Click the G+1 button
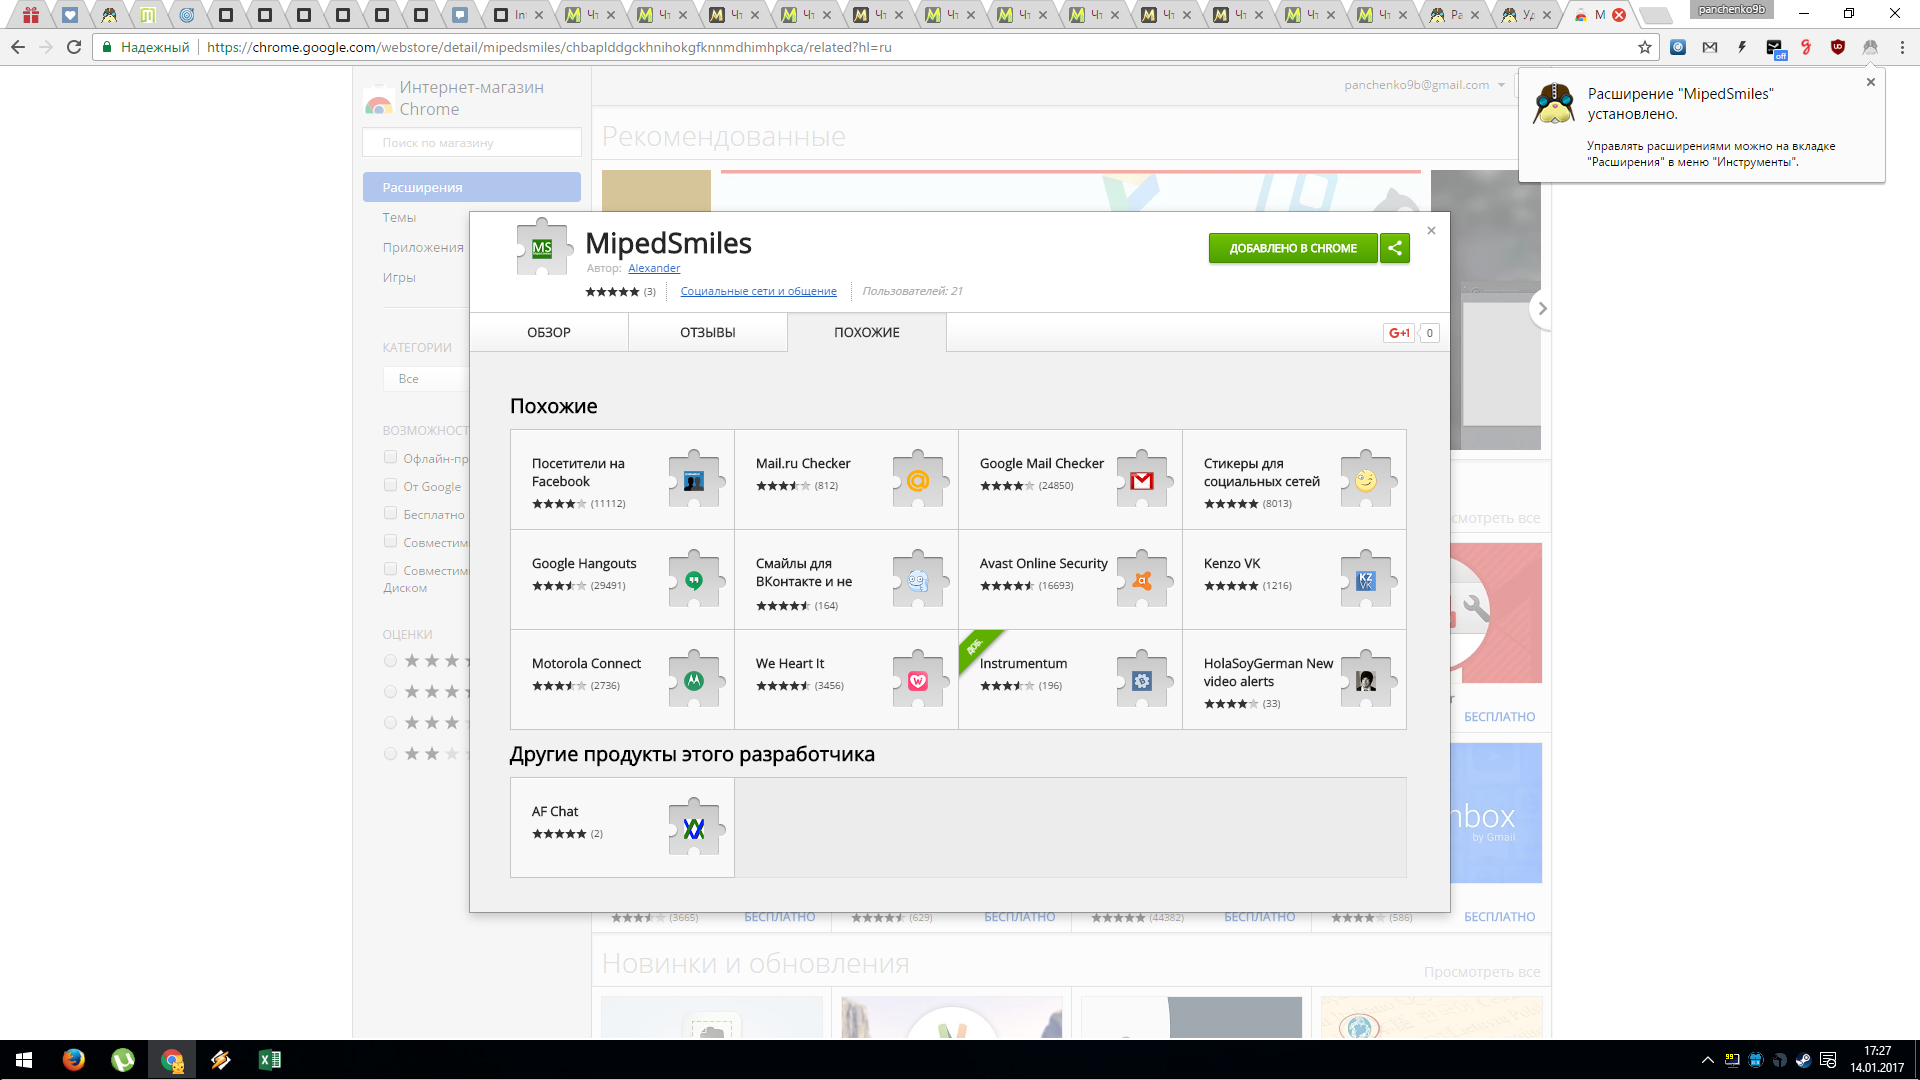The image size is (1920, 1080). 1399,333
